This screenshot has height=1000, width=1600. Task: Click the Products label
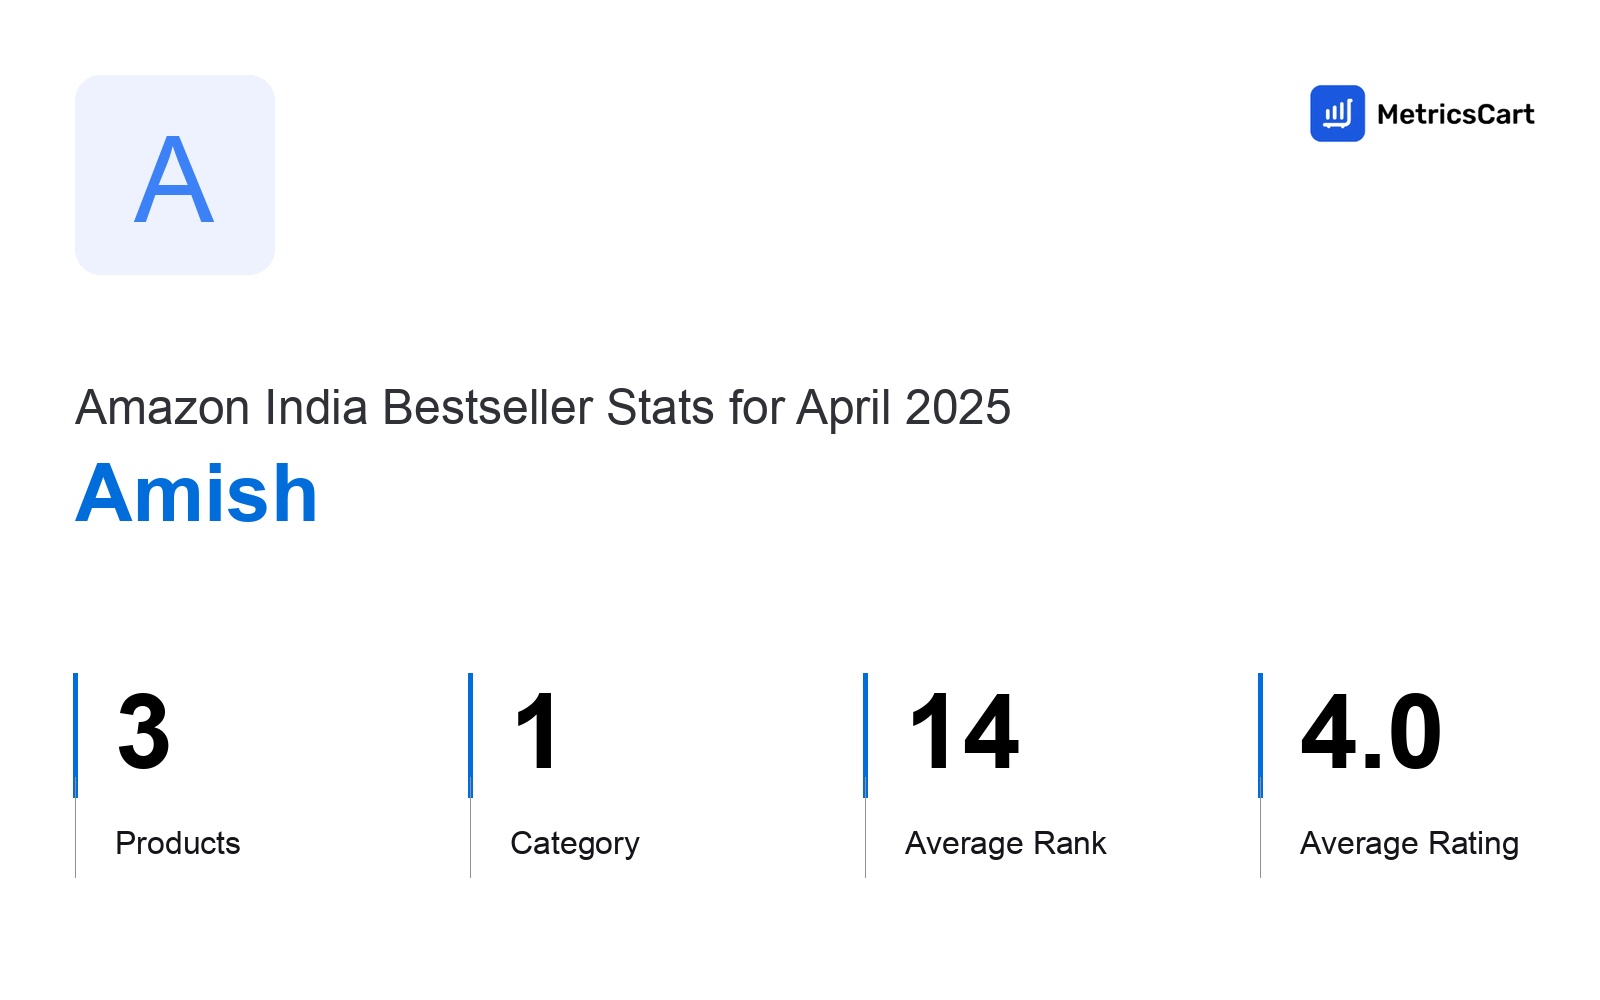coord(178,843)
